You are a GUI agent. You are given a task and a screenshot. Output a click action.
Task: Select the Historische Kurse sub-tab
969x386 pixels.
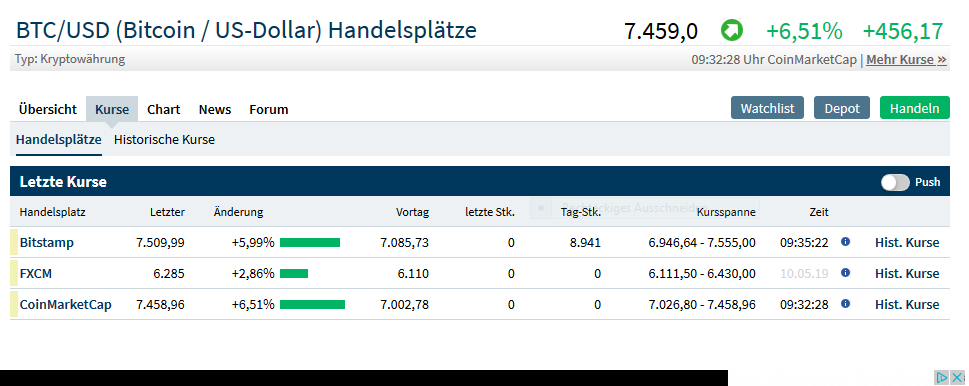point(164,140)
